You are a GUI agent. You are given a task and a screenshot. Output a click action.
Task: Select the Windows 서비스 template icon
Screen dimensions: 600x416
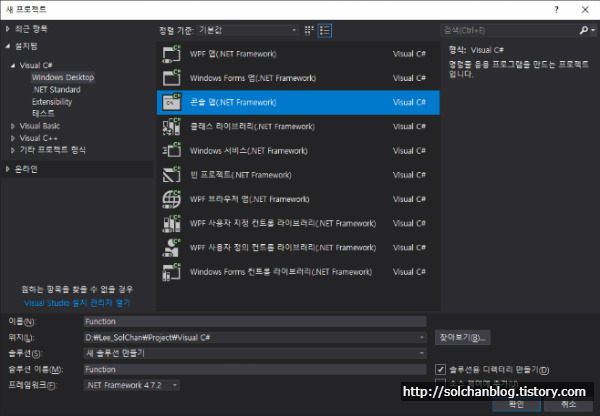click(x=171, y=151)
